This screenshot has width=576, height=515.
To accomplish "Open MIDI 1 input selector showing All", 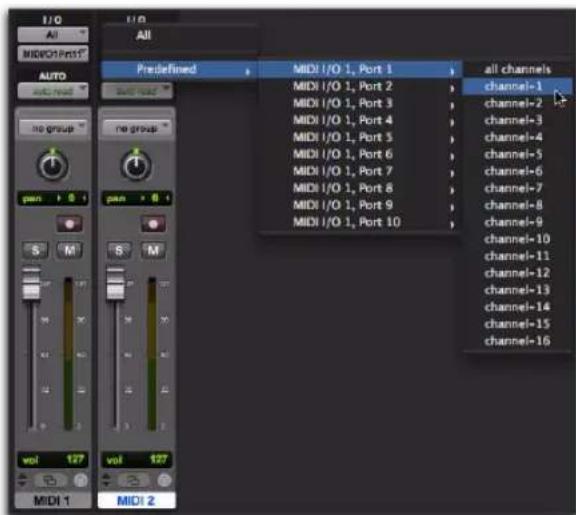I will 53,35.
